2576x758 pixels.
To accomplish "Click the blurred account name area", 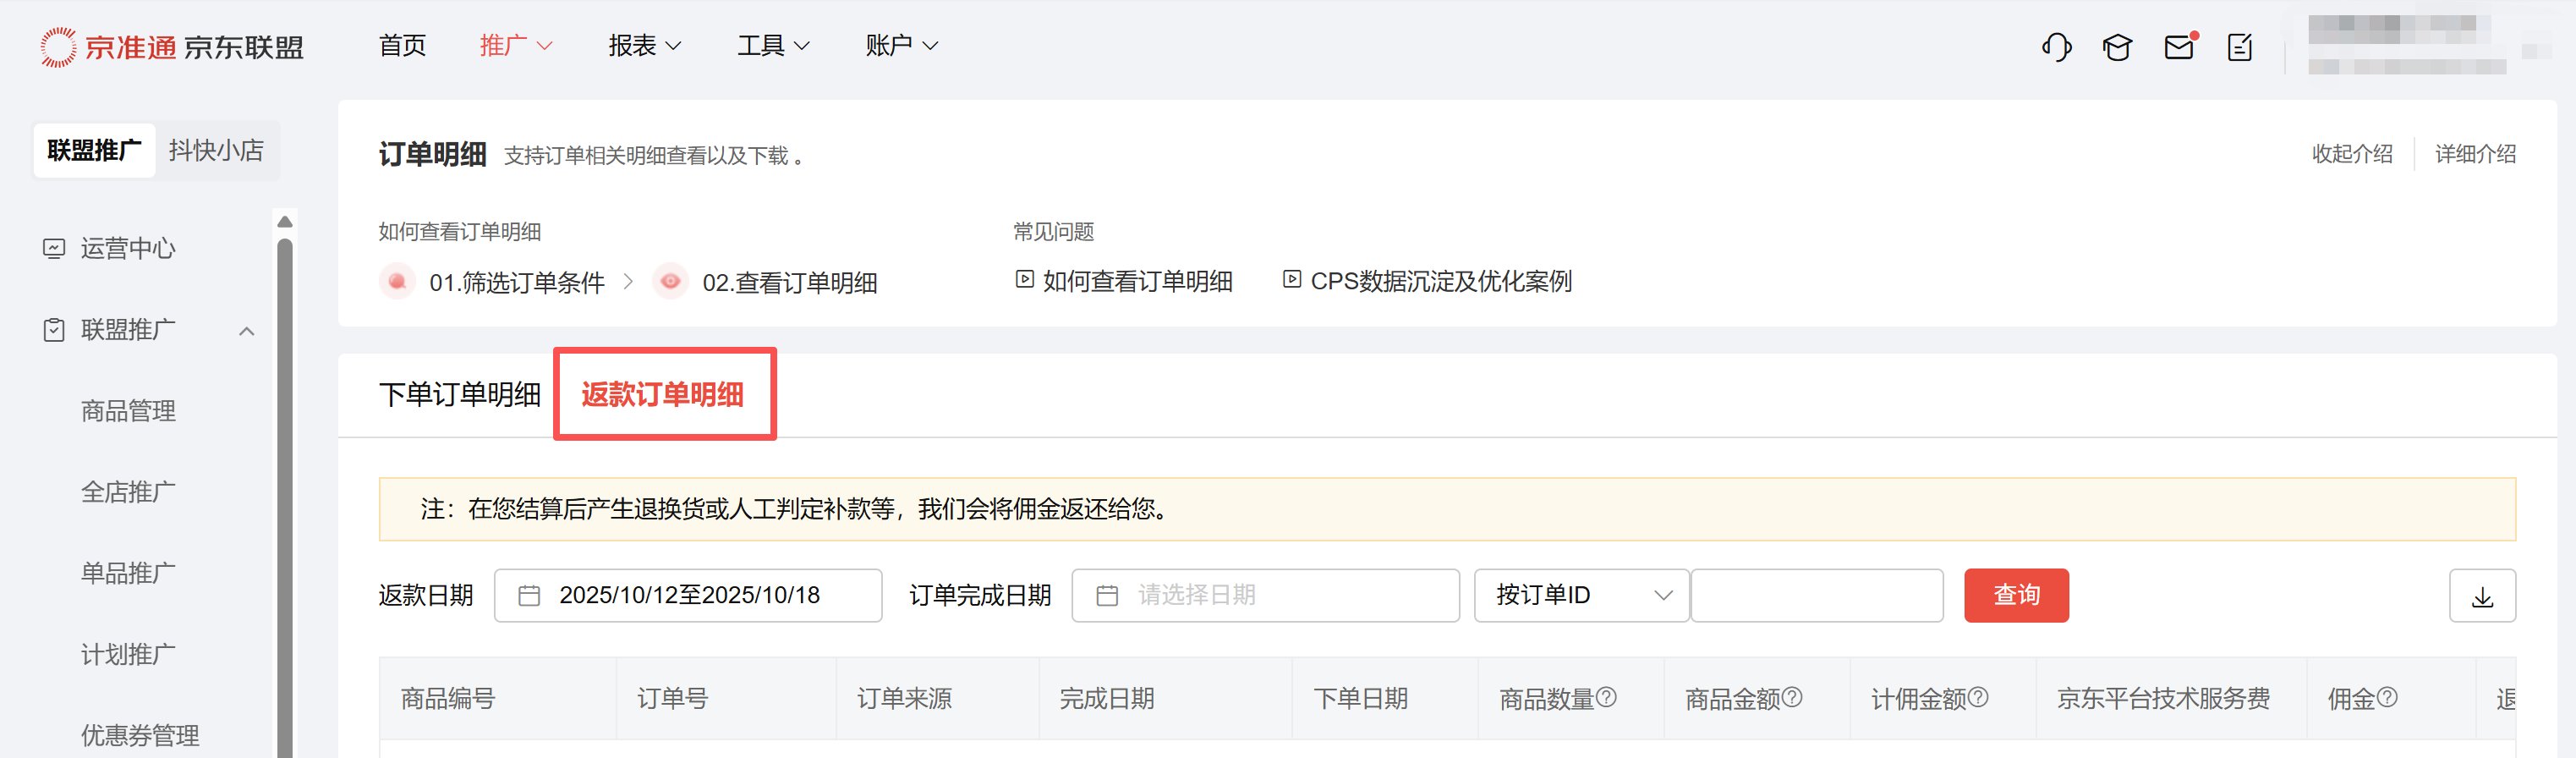I will 2406,45.
